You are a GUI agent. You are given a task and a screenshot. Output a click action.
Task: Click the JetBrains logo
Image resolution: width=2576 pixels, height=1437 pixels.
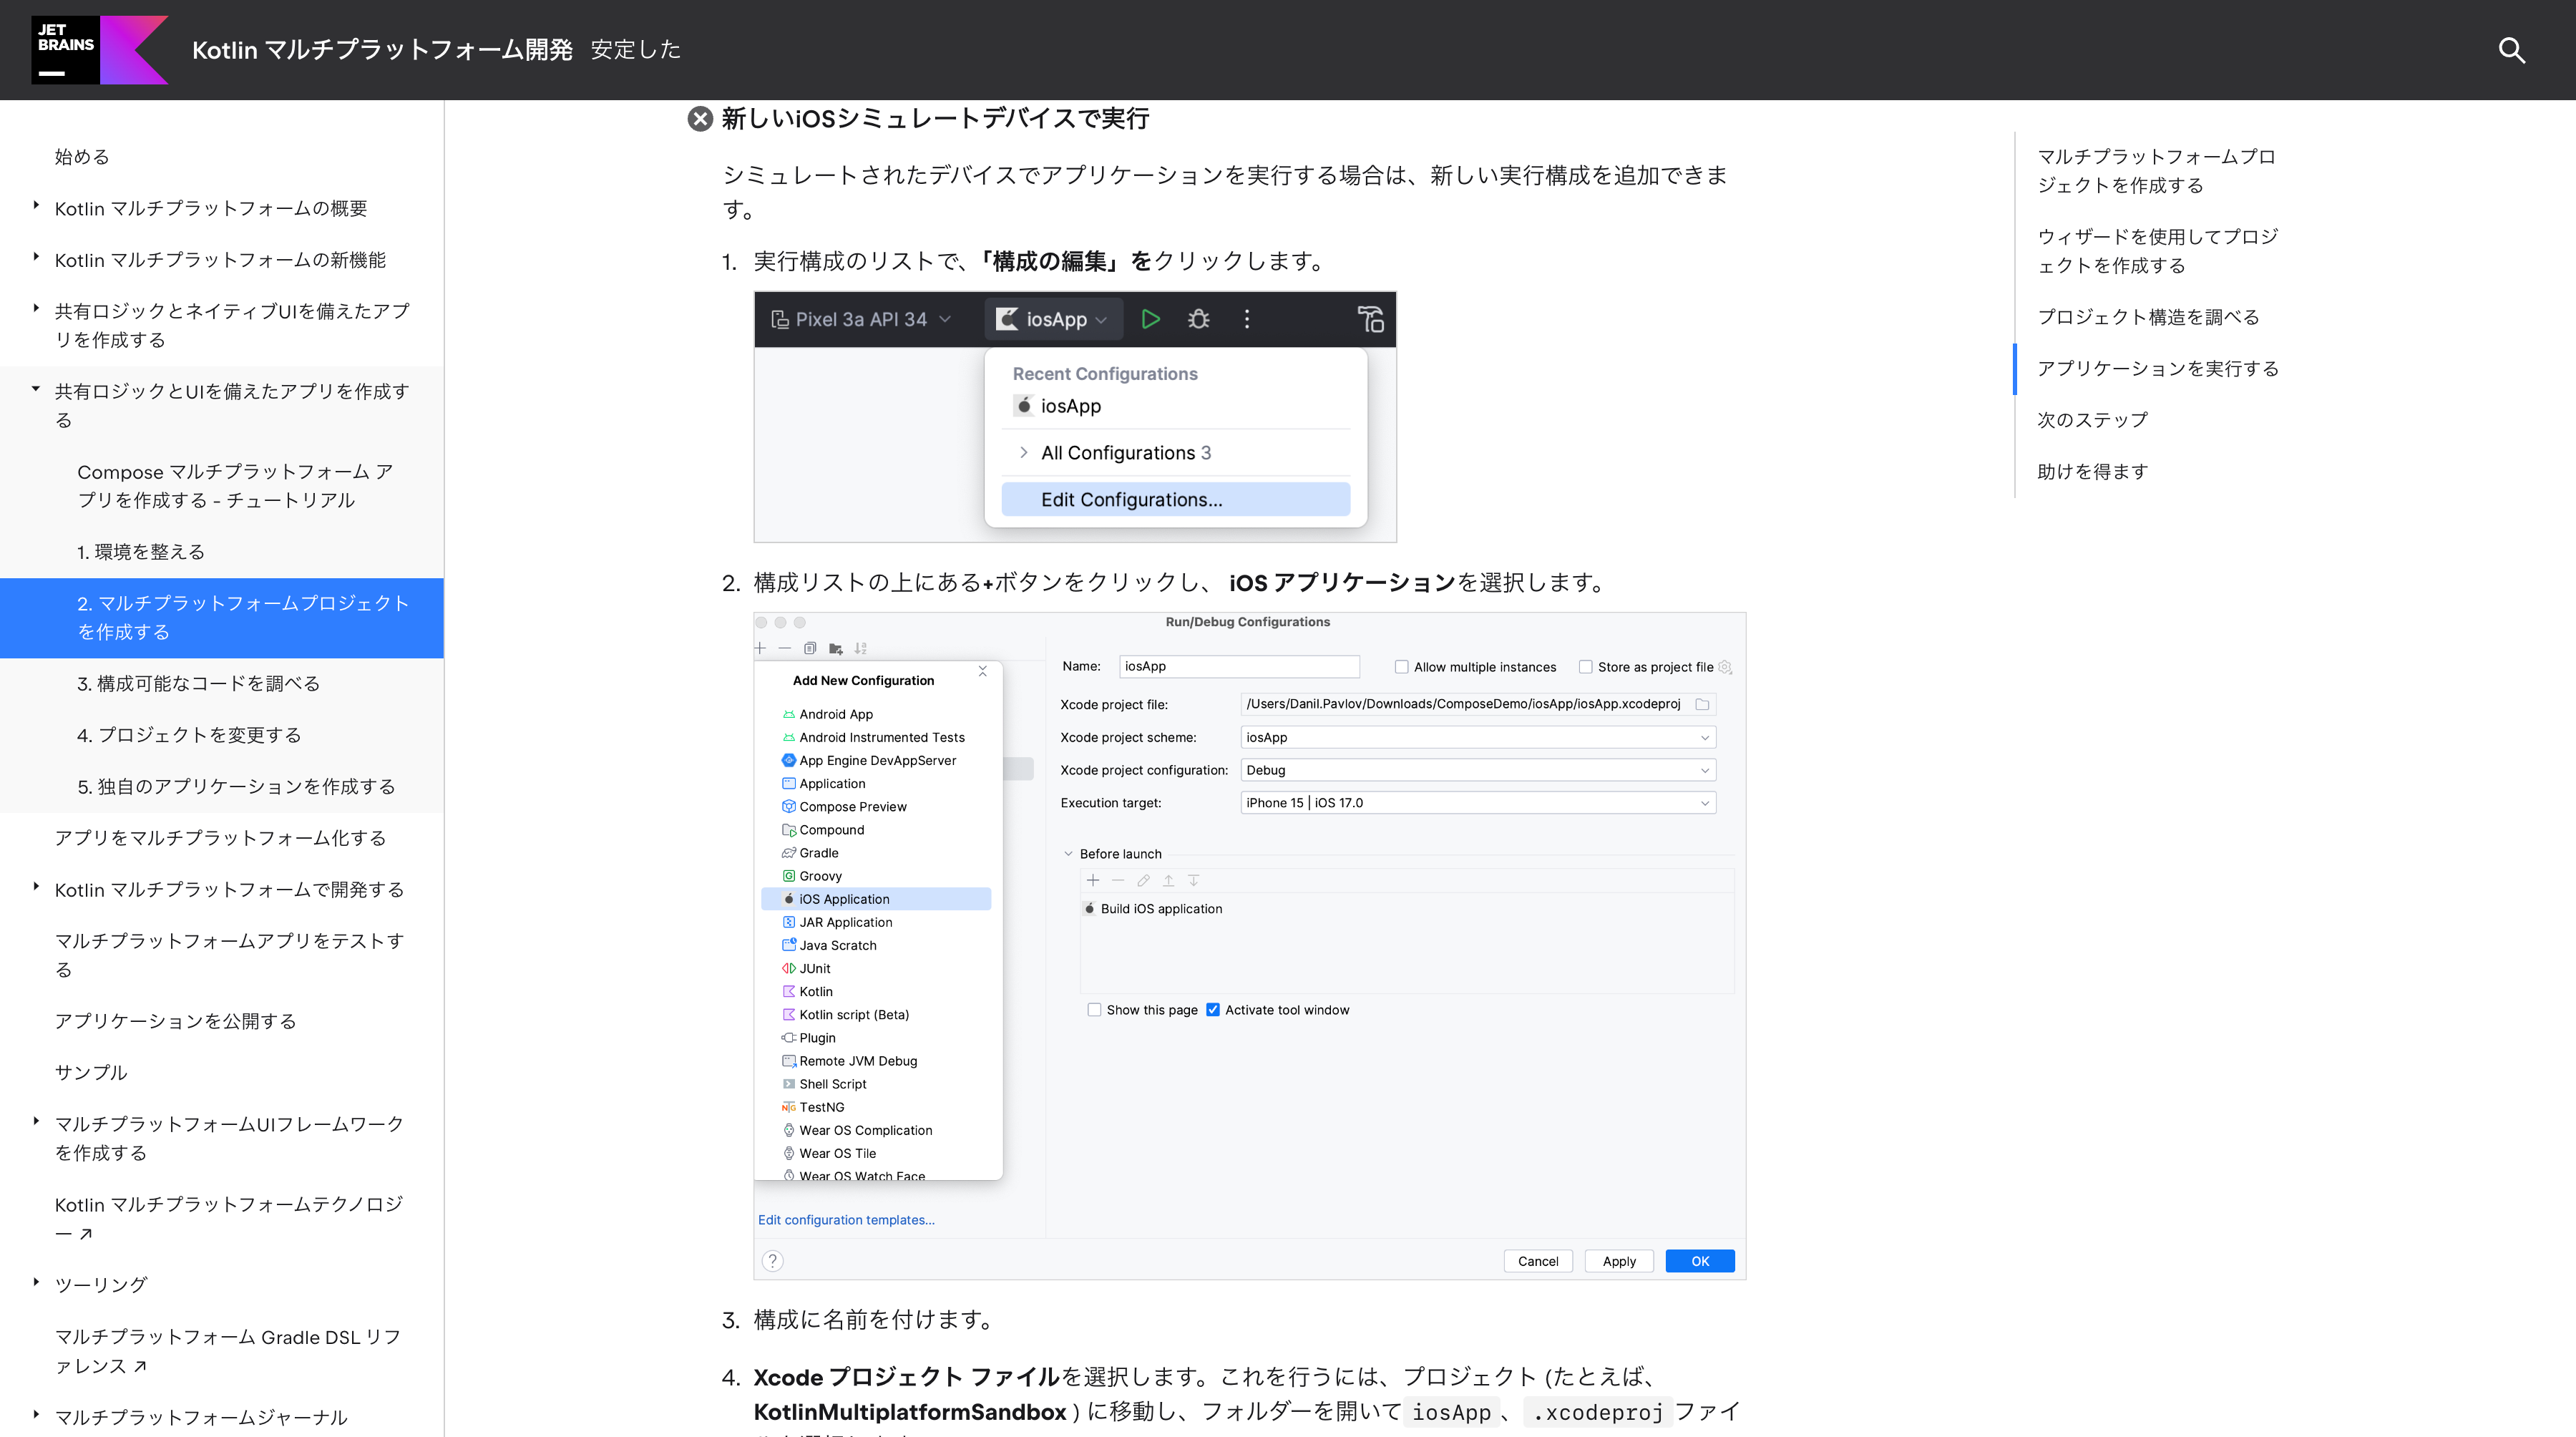(65, 49)
